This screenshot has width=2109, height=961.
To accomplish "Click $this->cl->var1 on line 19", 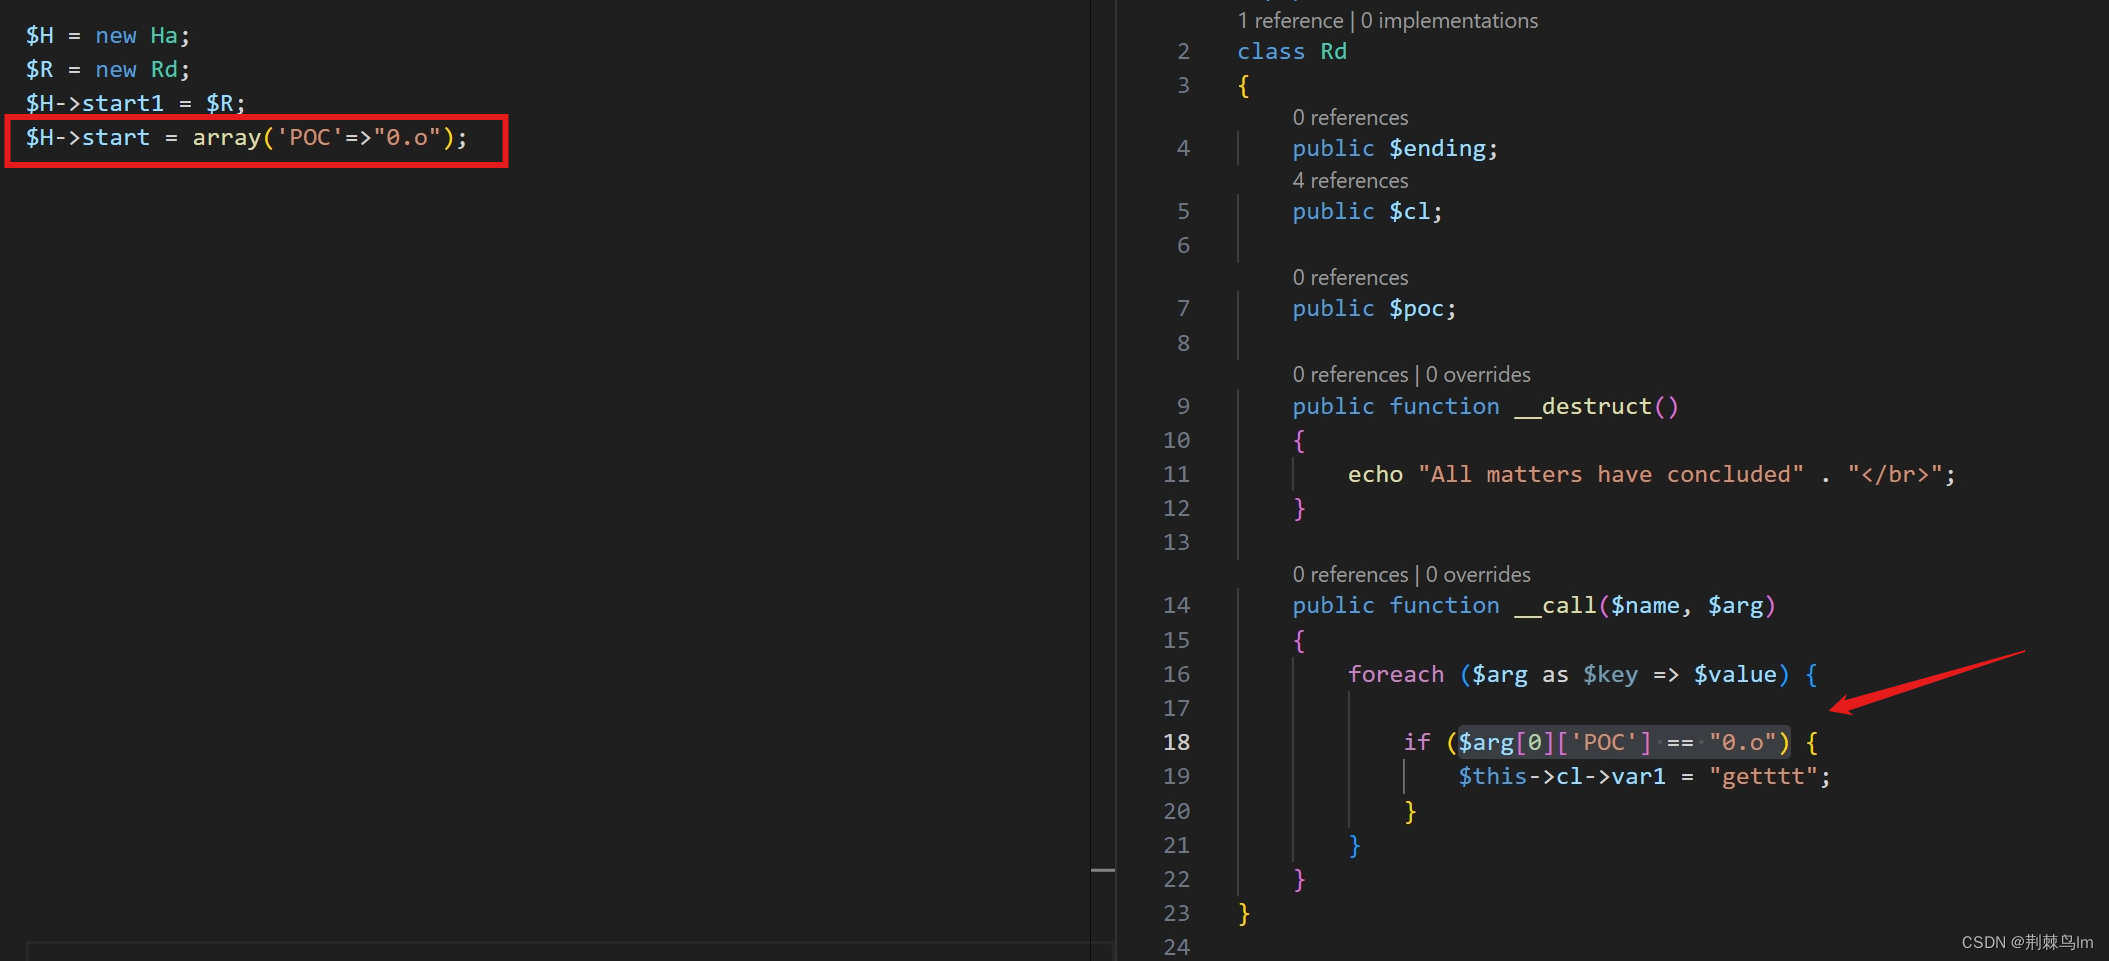I will (1562, 776).
